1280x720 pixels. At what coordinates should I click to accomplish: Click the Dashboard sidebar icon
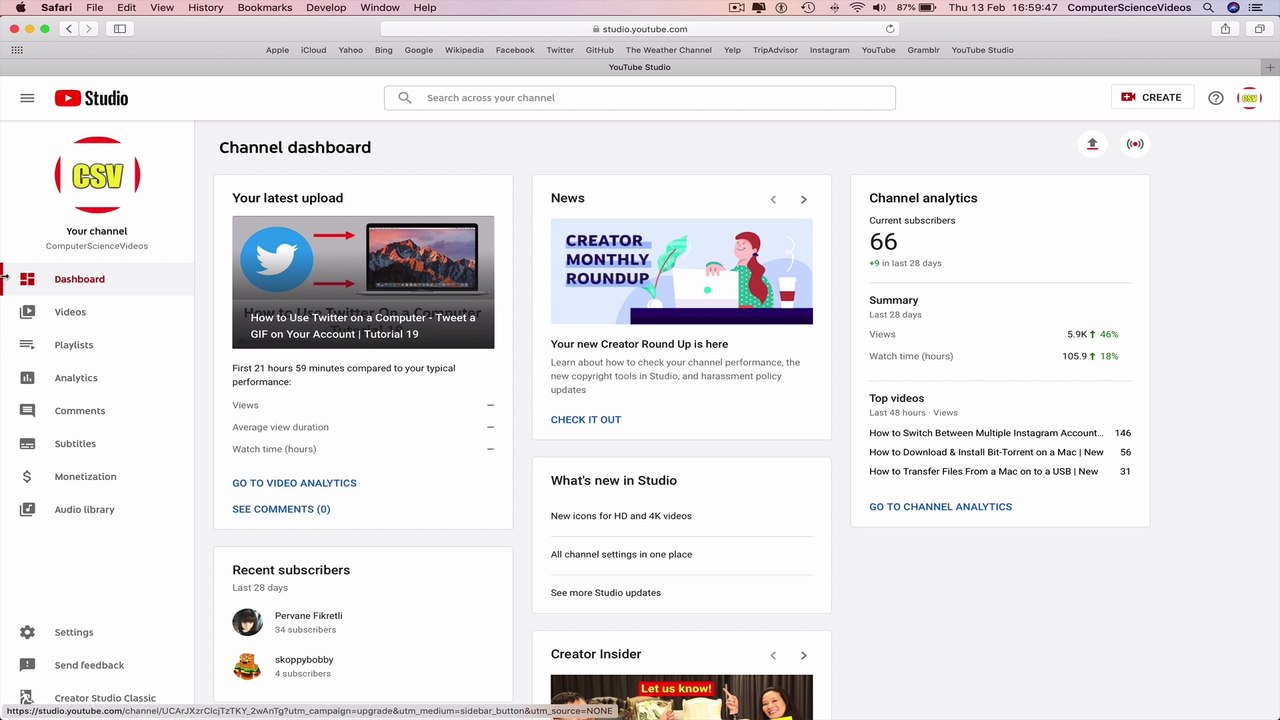tap(27, 279)
